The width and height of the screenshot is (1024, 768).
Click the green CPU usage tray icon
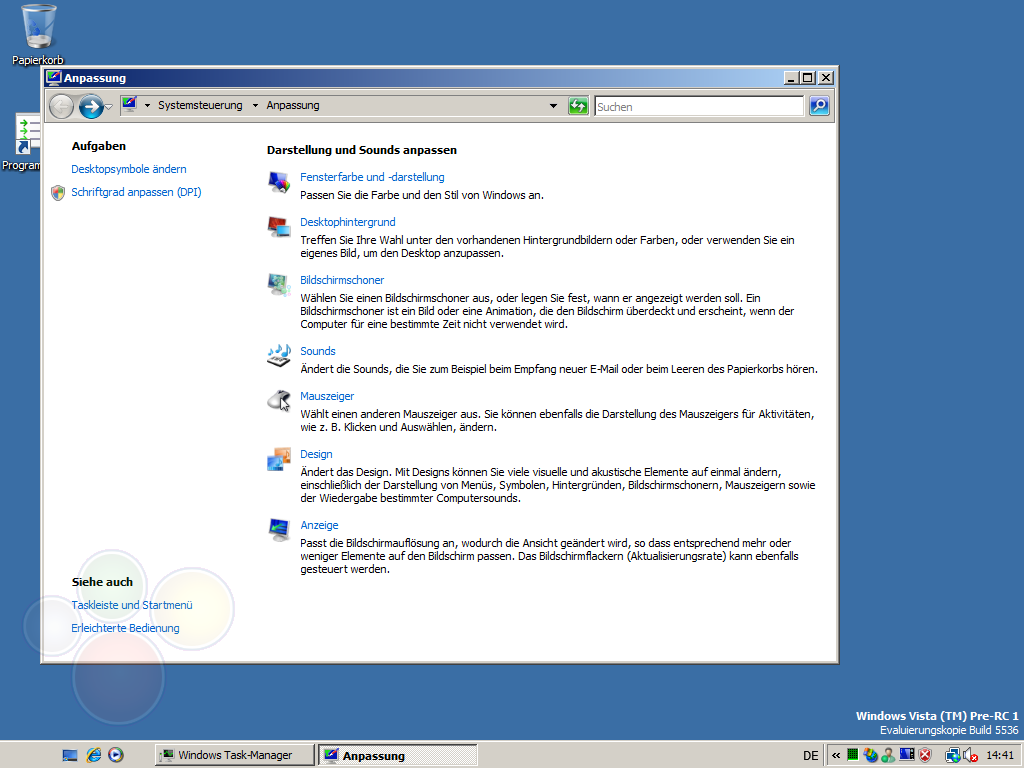[852, 755]
